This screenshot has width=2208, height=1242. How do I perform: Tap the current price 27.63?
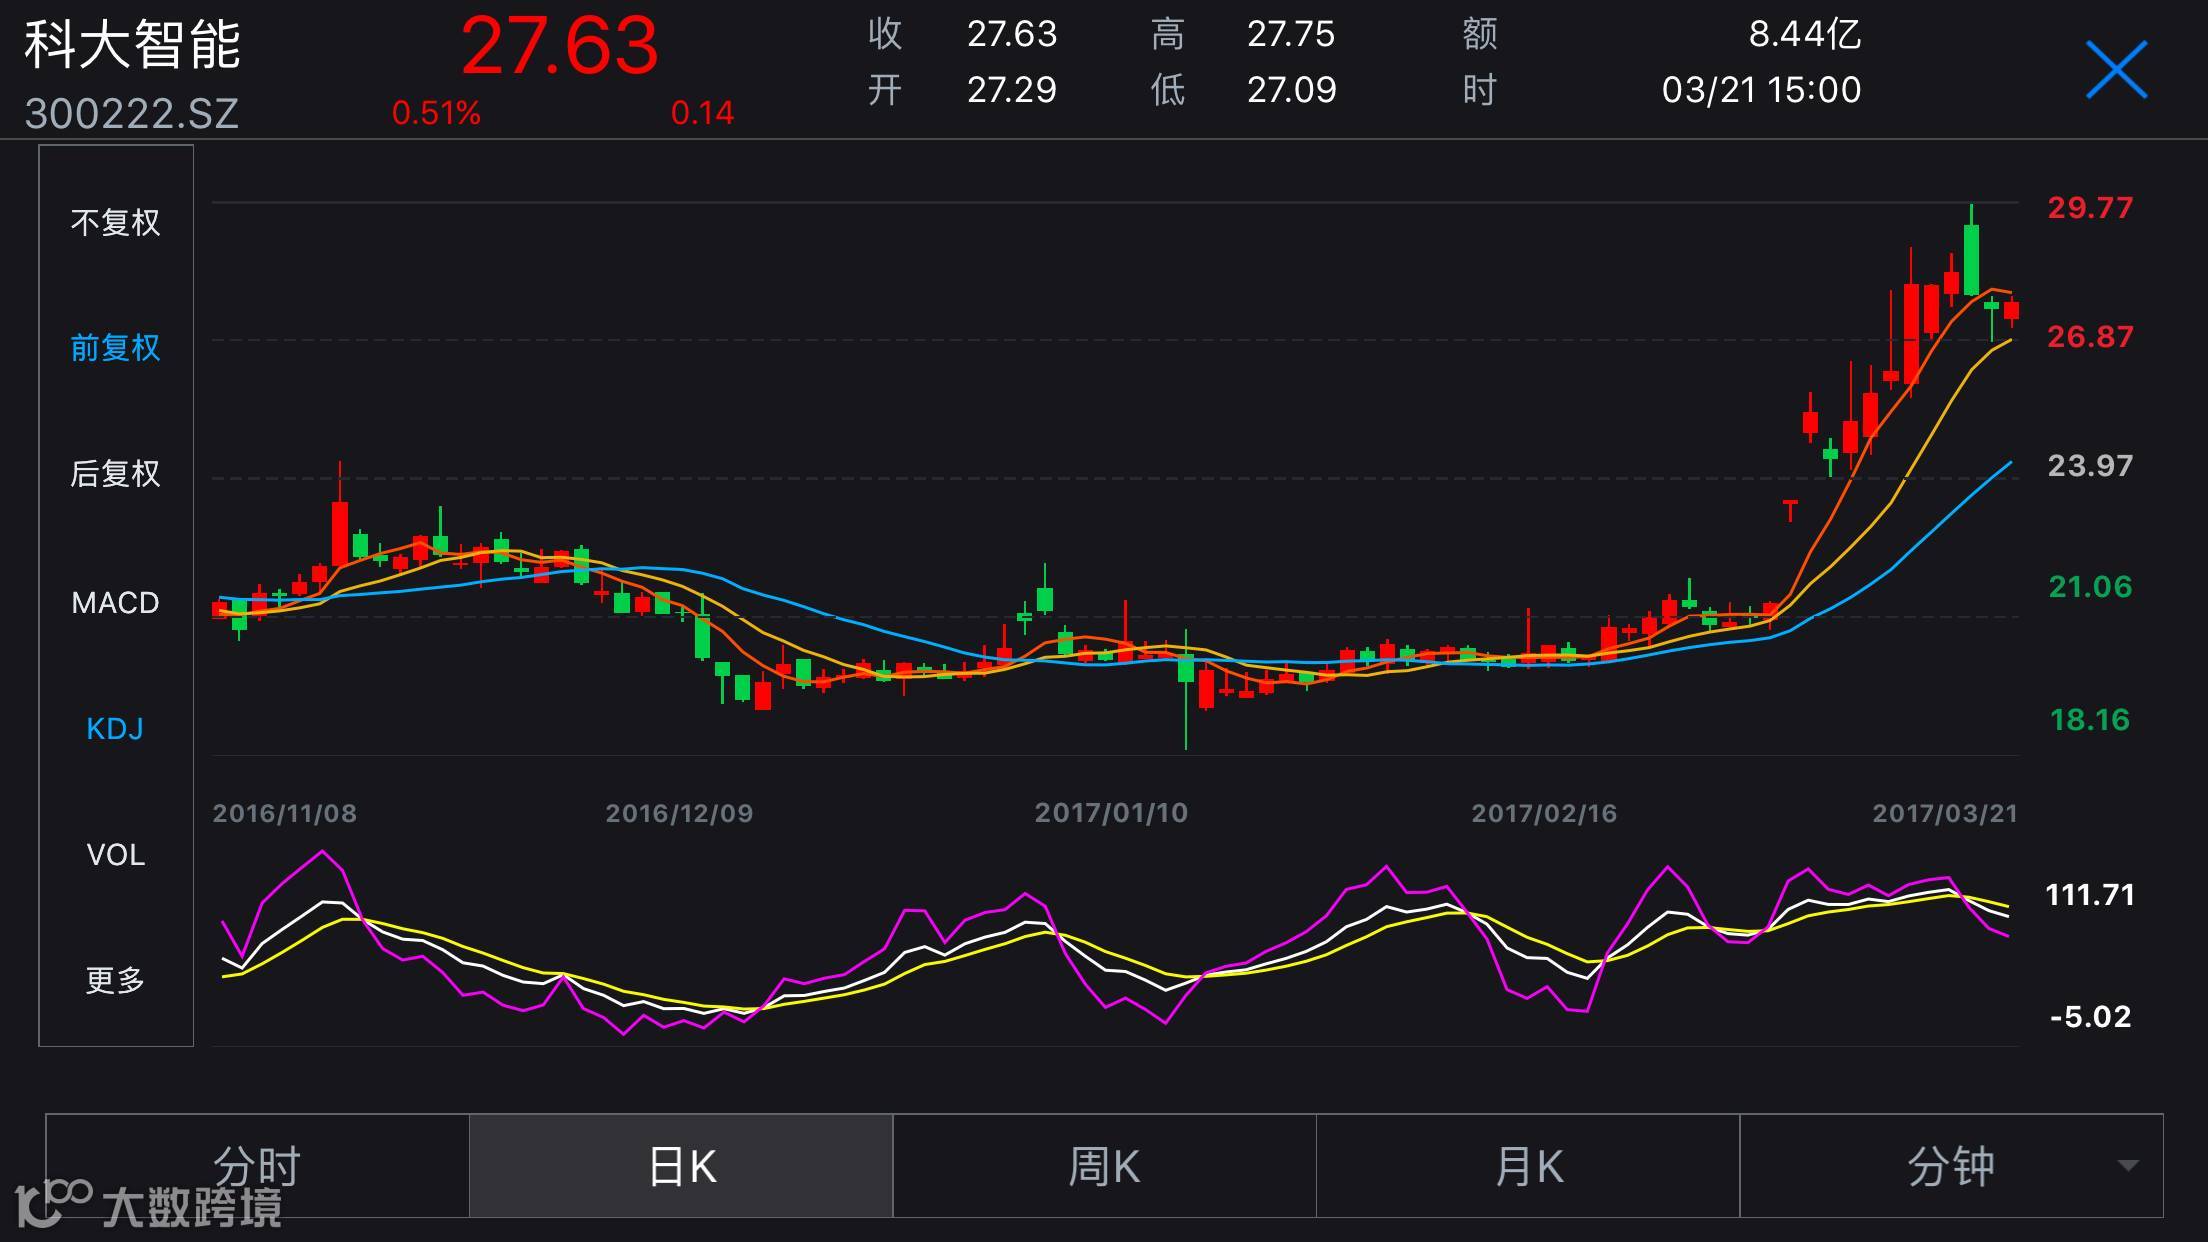559,46
